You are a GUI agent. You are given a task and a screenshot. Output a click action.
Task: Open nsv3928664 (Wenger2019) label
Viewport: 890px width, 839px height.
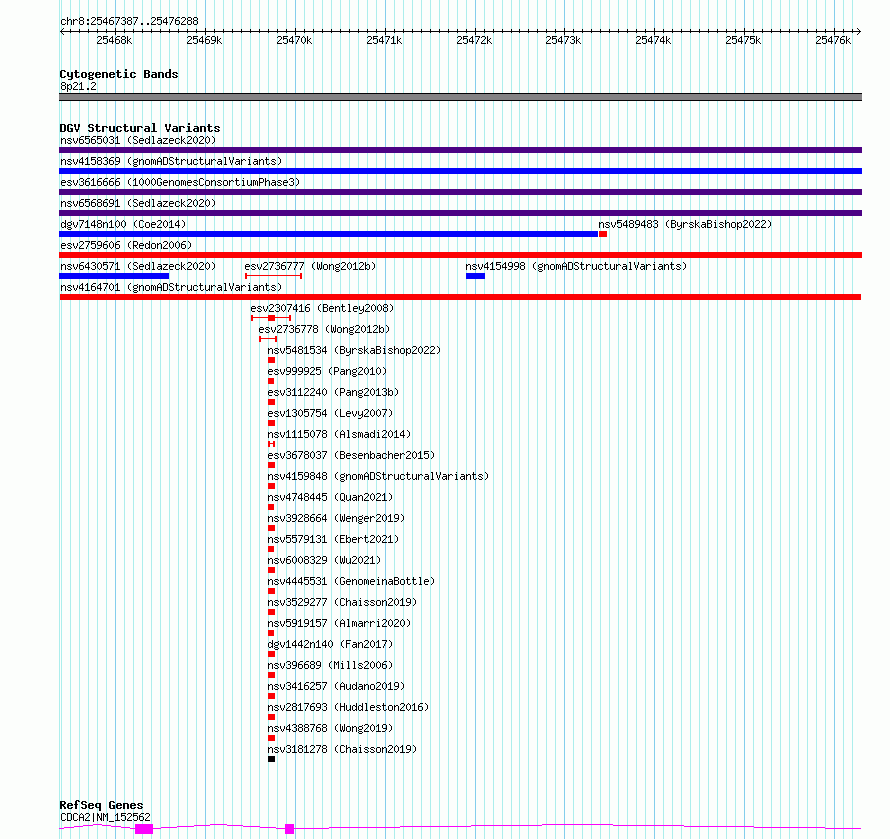(x=336, y=518)
